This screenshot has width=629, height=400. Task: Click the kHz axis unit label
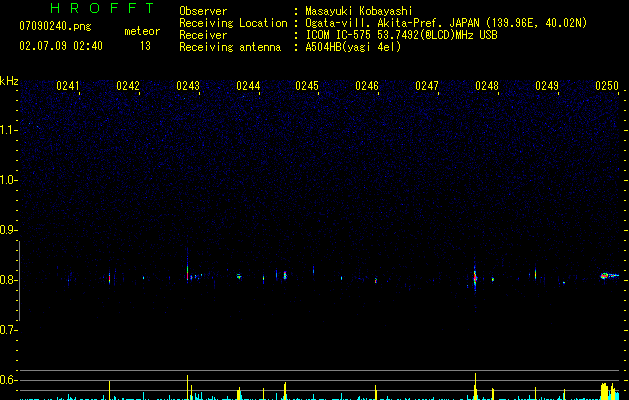(9, 81)
